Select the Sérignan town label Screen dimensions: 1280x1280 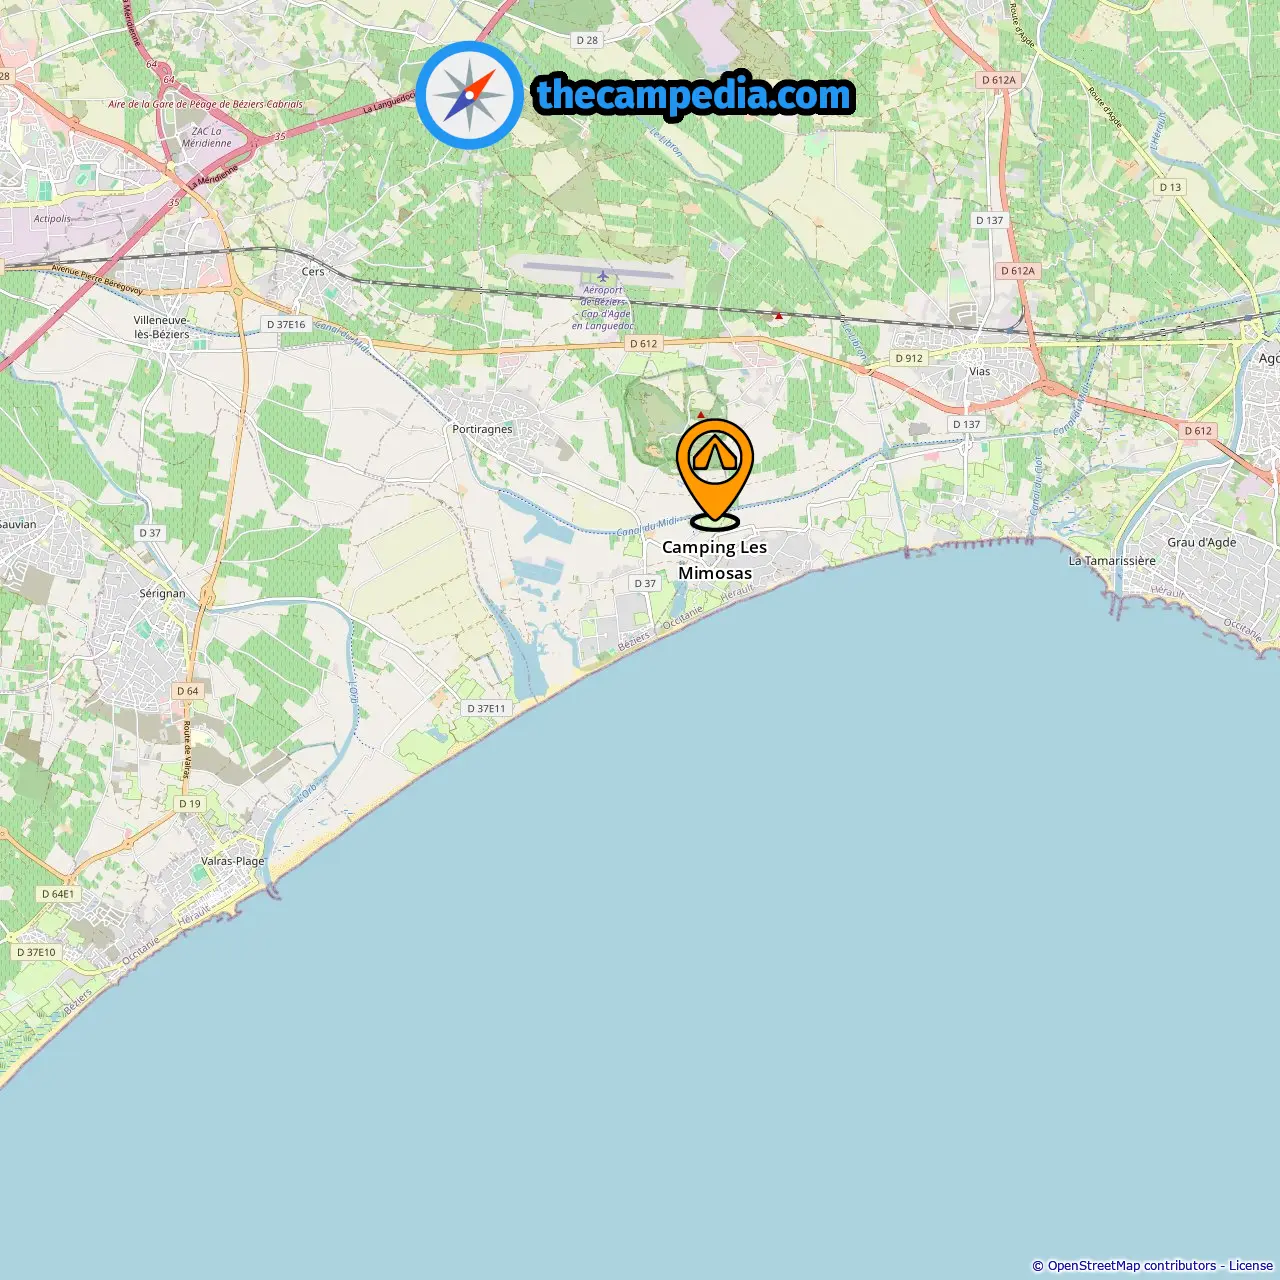[162, 593]
